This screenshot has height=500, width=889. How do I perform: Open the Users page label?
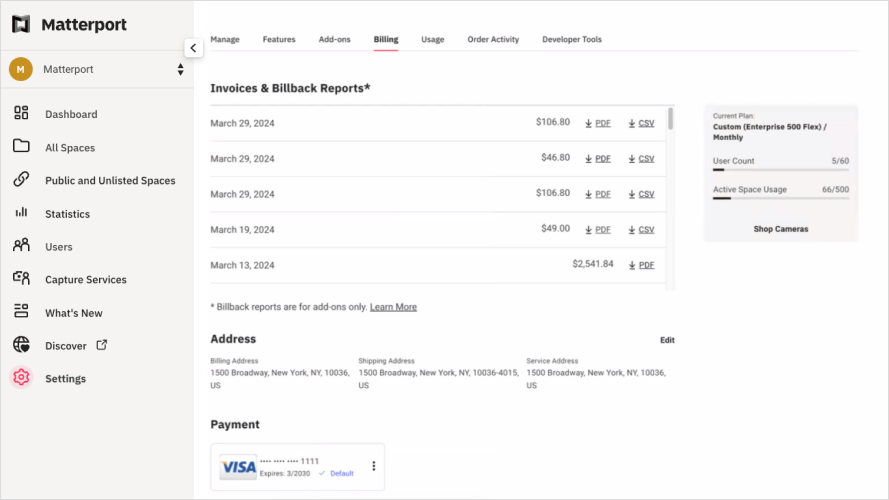tap(59, 247)
